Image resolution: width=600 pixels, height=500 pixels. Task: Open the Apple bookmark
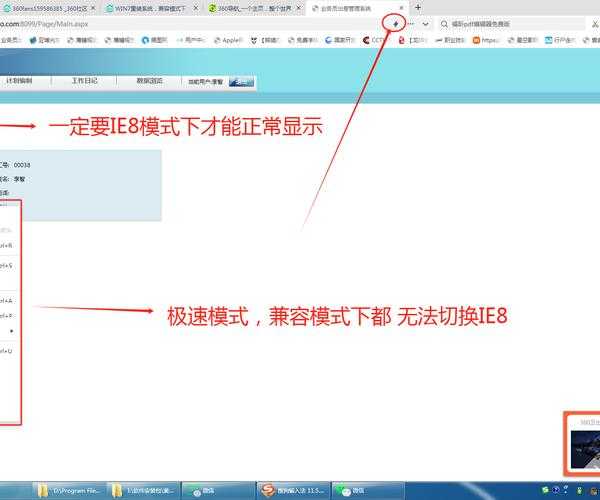click(x=228, y=40)
